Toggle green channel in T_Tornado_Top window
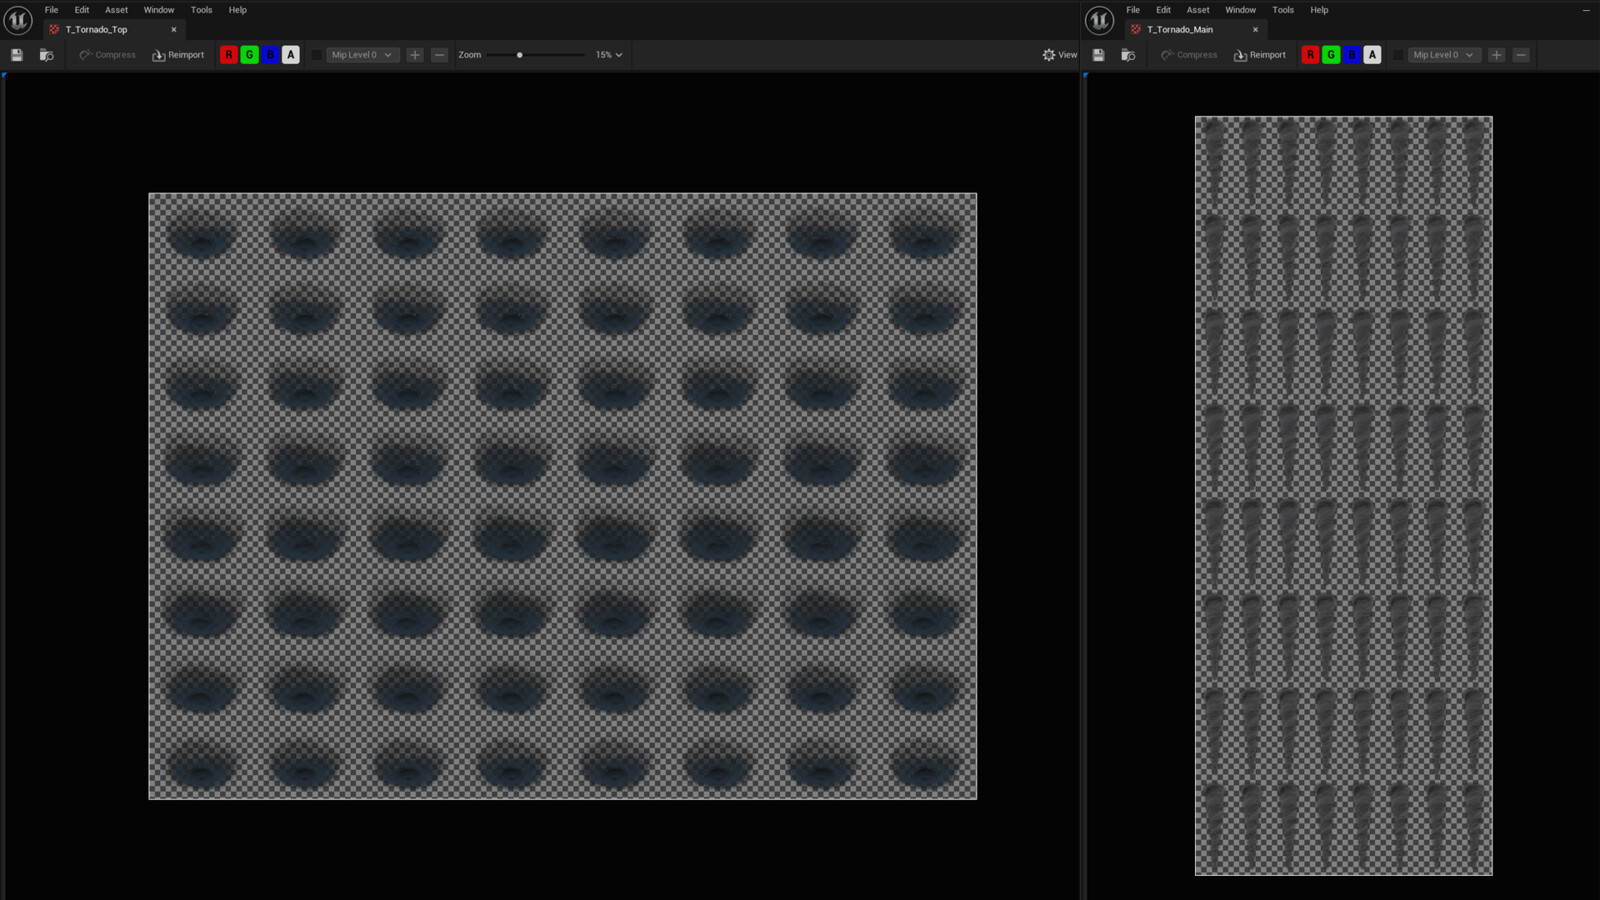Viewport: 1600px width, 900px height. coord(249,55)
